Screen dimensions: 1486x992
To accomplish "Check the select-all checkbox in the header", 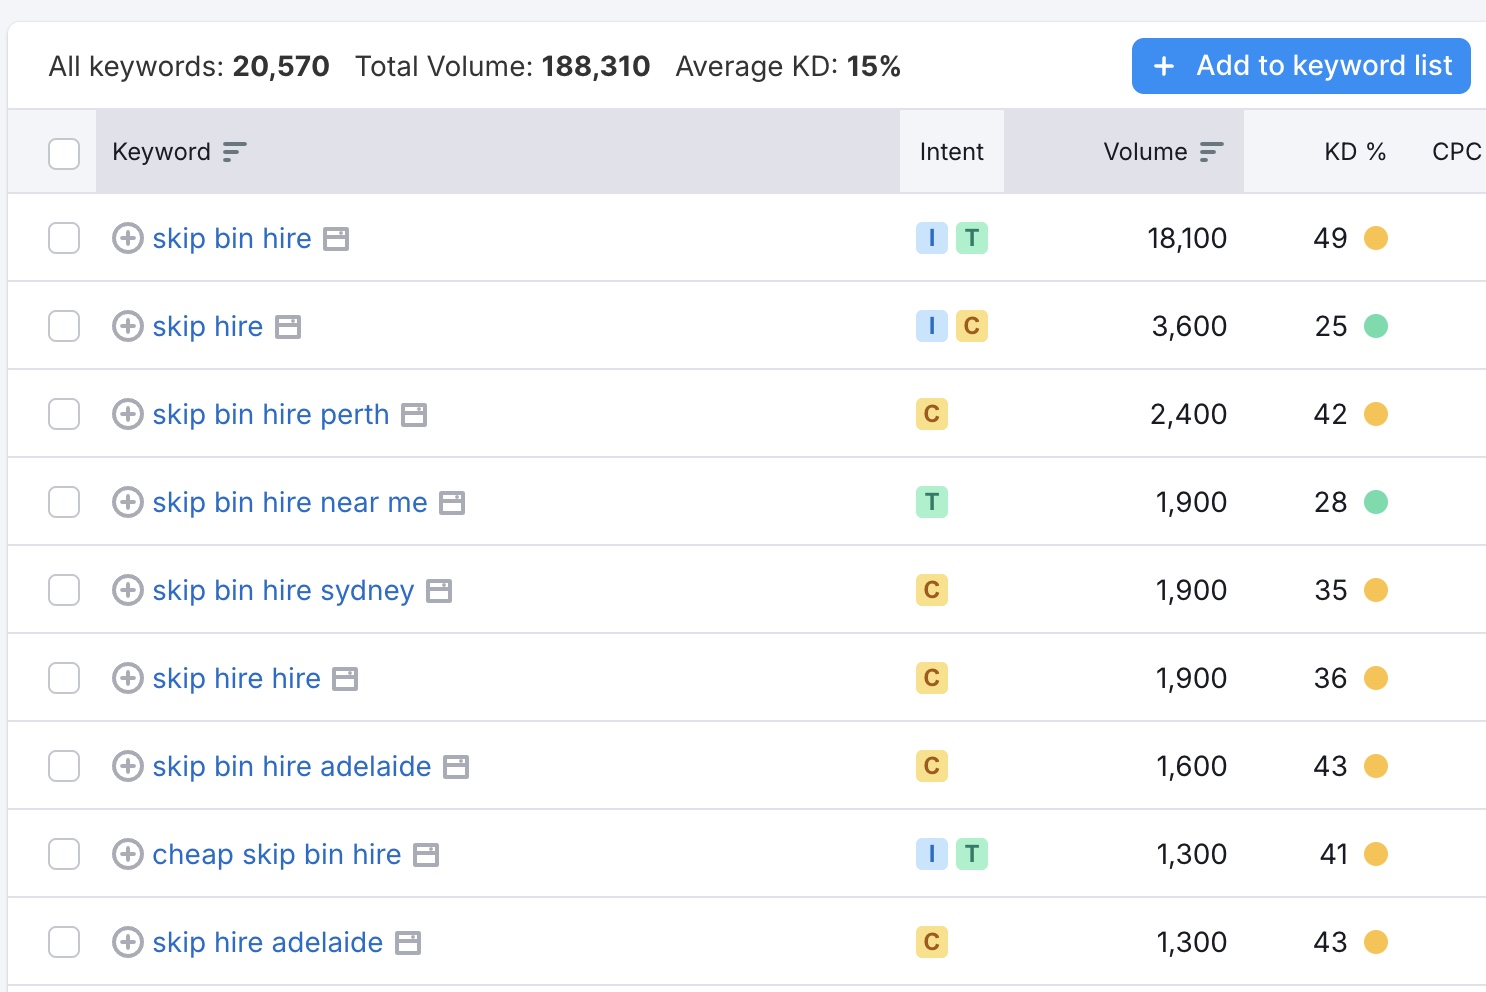I will [x=64, y=152].
